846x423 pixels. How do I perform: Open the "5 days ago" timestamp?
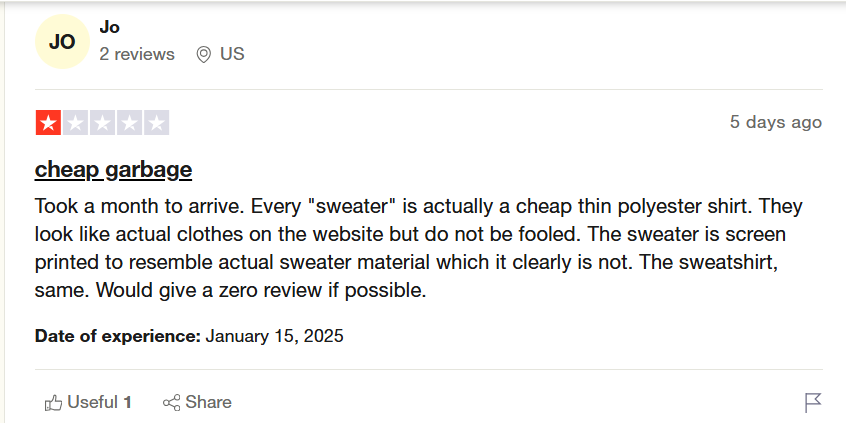coord(775,122)
